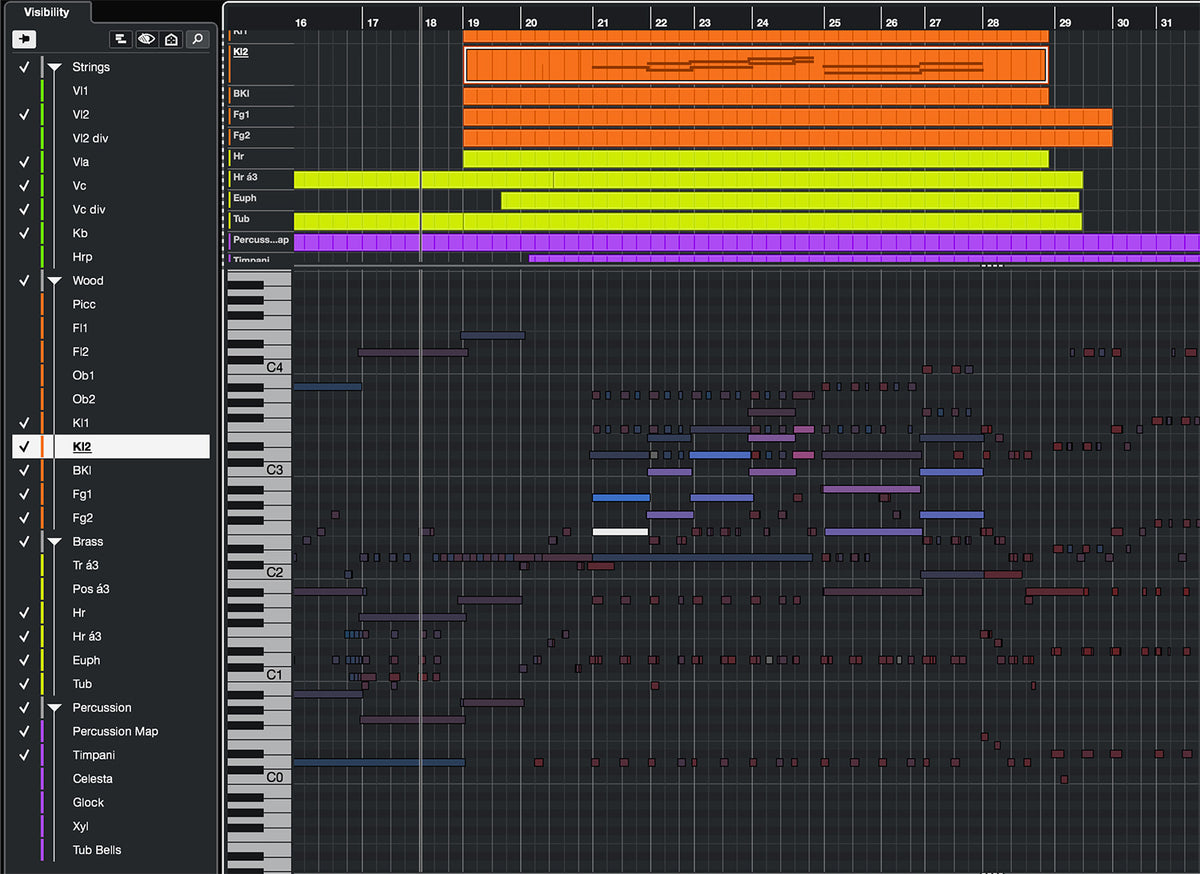Collapse the Strings folder triangle

pyautogui.click(x=54, y=67)
